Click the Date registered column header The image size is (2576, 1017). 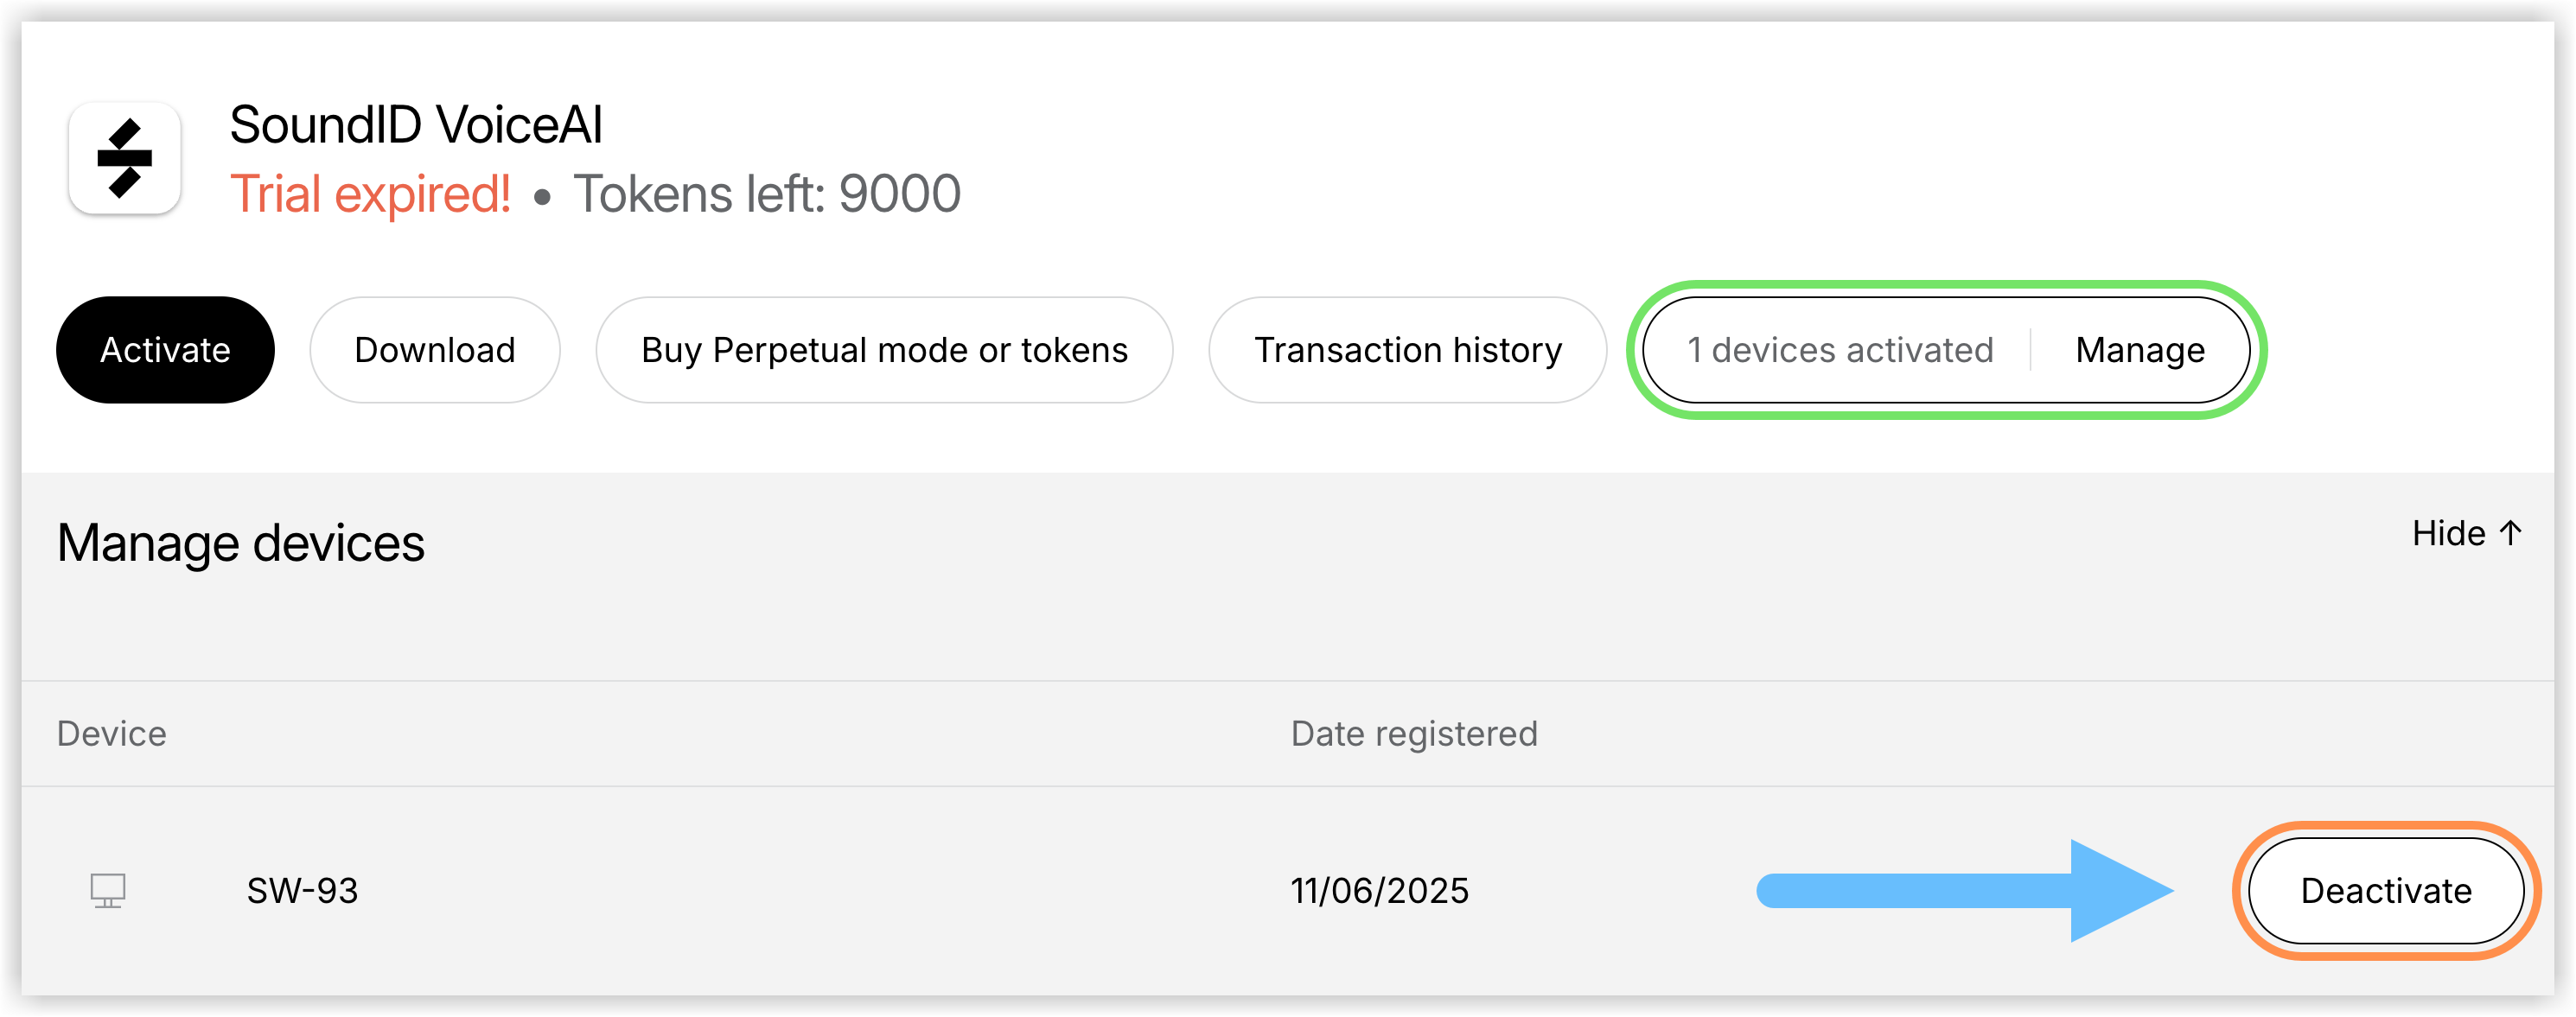coord(1414,734)
